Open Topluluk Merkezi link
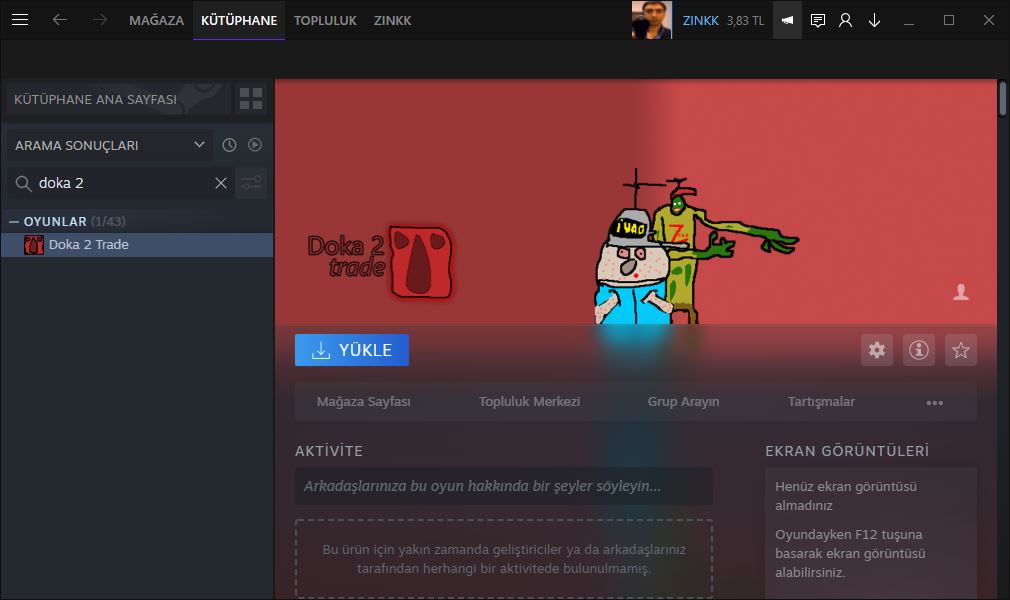This screenshot has width=1010, height=600. click(529, 402)
